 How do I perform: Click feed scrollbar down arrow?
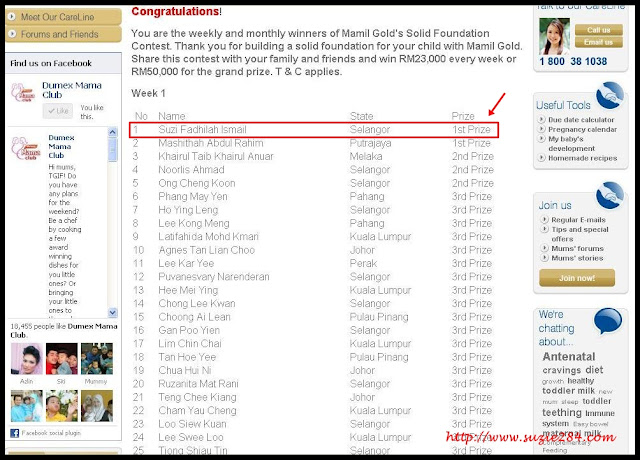tap(113, 313)
